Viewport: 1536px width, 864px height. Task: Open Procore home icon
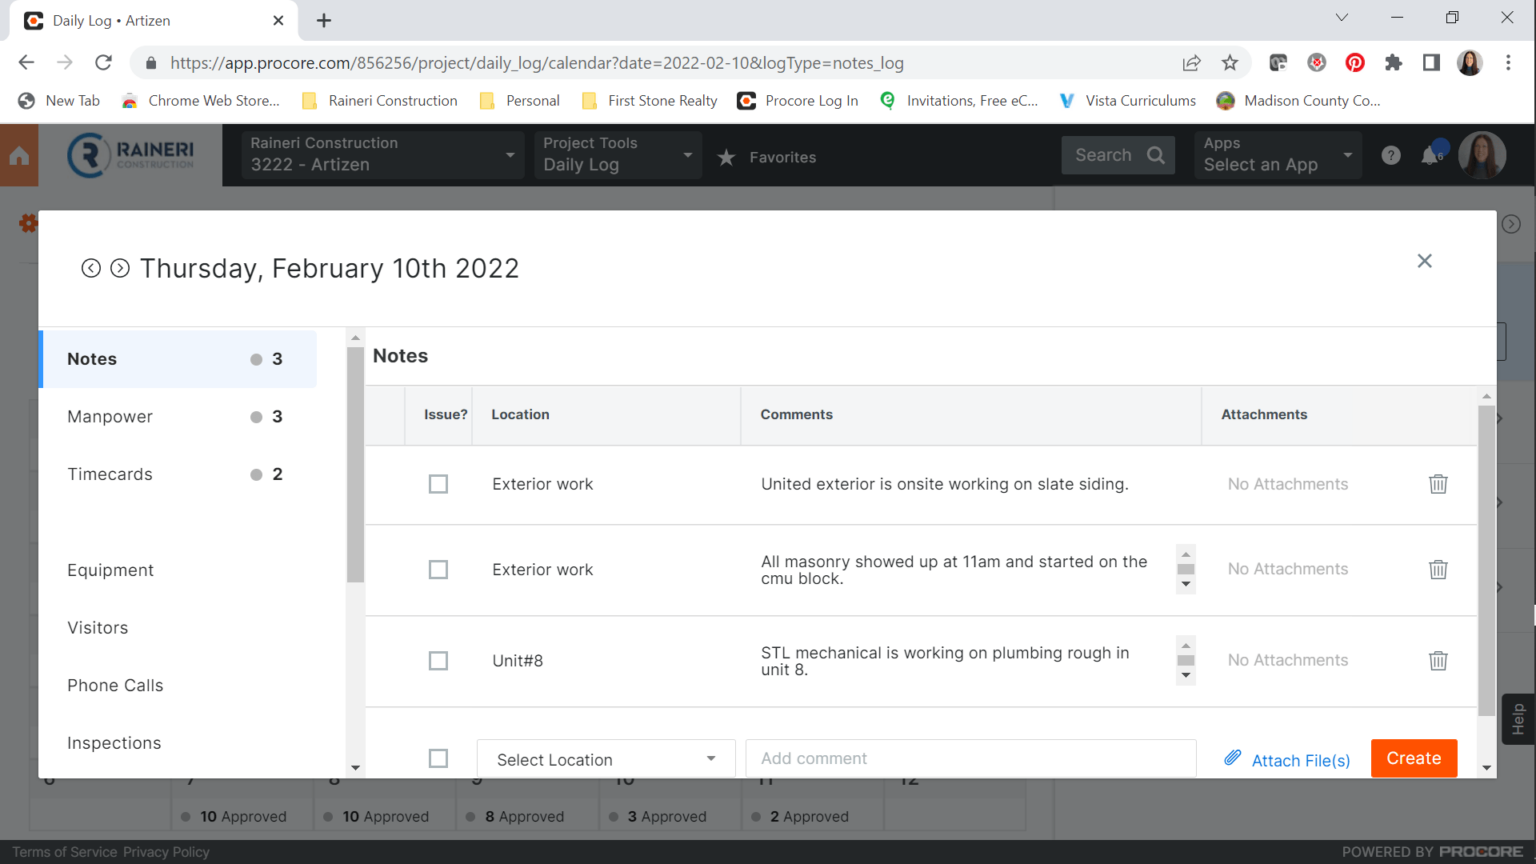tap(19, 156)
